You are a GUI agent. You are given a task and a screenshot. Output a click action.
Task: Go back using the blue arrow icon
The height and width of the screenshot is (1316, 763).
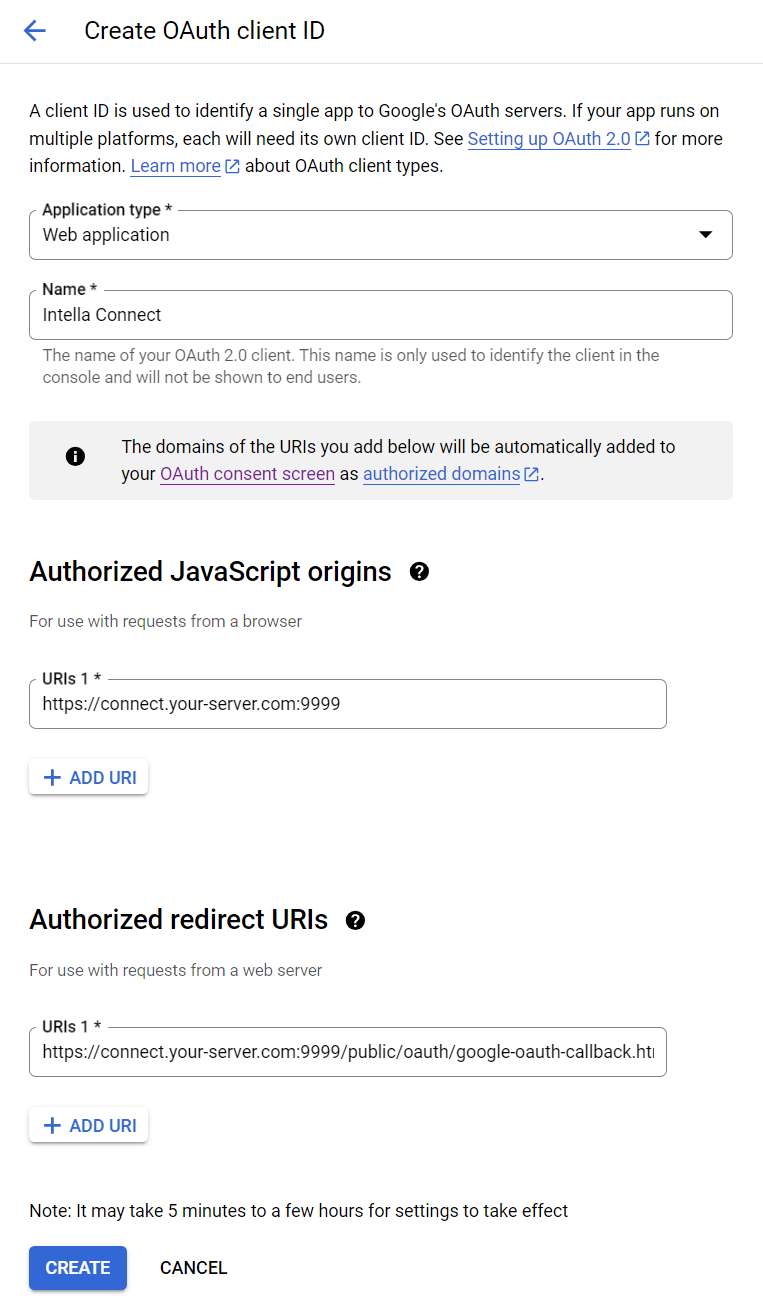coord(35,31)
